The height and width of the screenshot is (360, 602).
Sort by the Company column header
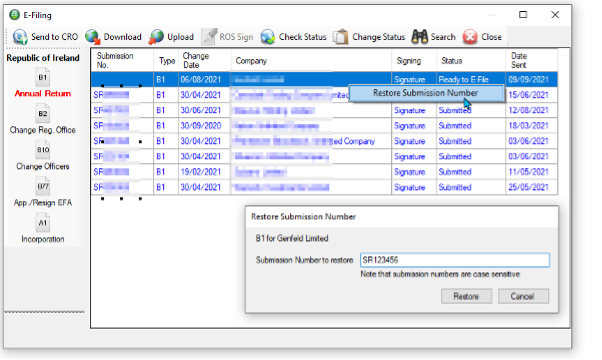(x=311, y=60)
